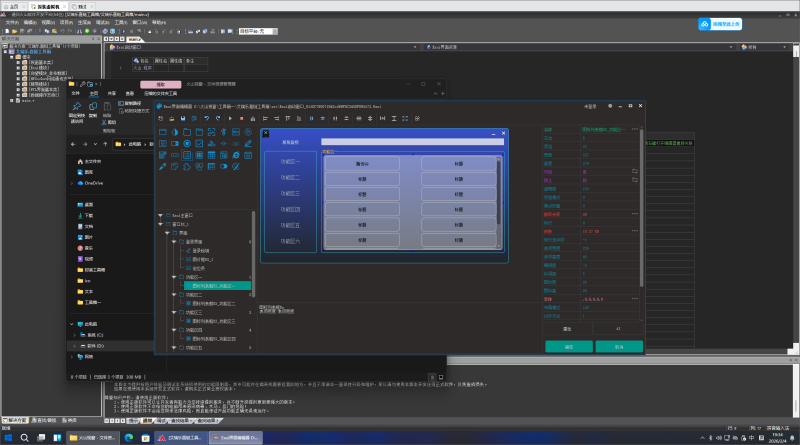
Task: Click the Undo arrow in the editor toolbar
Action: [206, 119]
